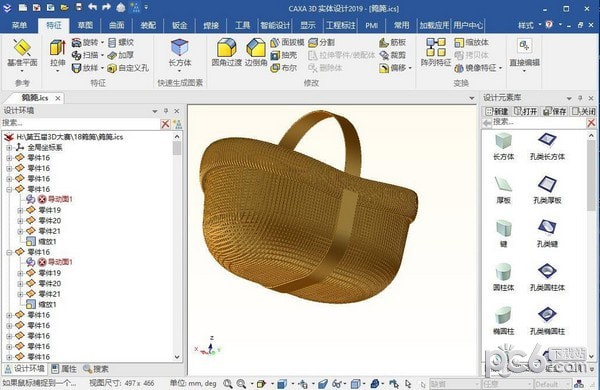Open the 设计元素库 panel options arrow
Screen dimensions: 600x390
click(569, 98)
